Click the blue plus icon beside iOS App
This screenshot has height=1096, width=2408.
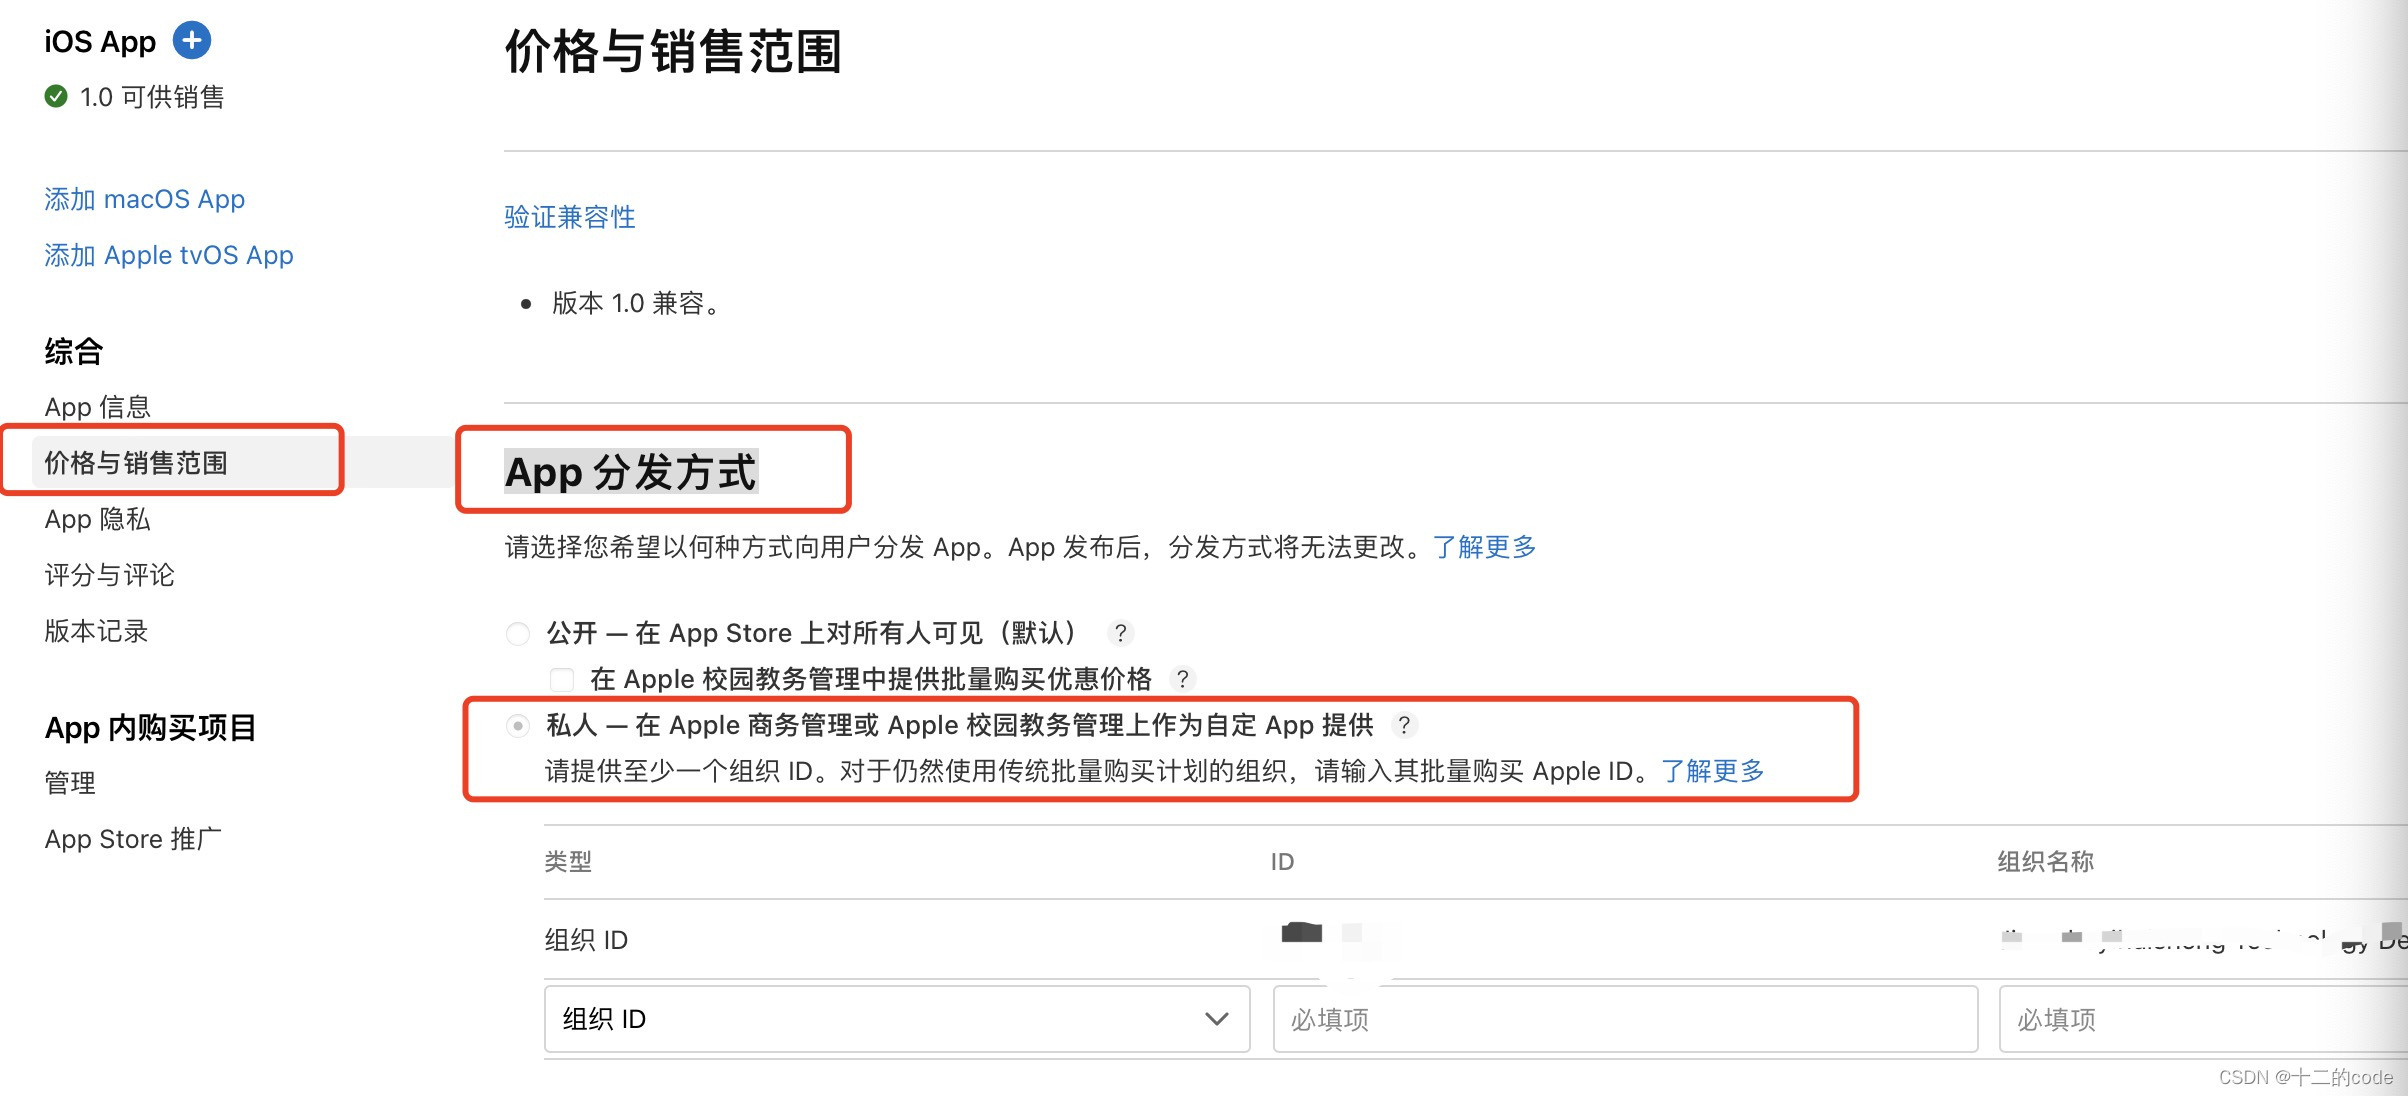tap(192, 41)
